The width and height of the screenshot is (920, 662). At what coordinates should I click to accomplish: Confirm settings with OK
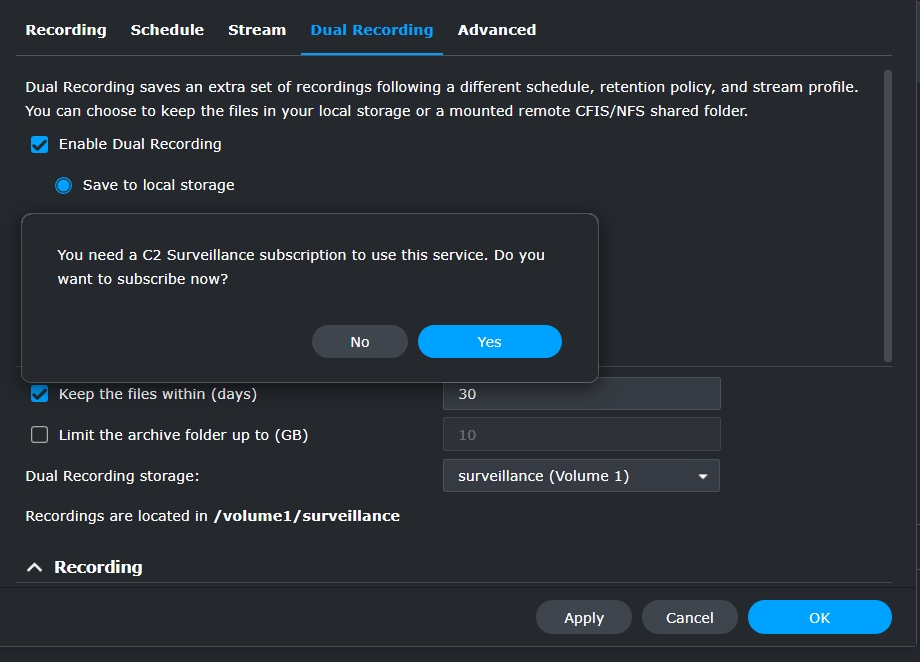(819, 618)
